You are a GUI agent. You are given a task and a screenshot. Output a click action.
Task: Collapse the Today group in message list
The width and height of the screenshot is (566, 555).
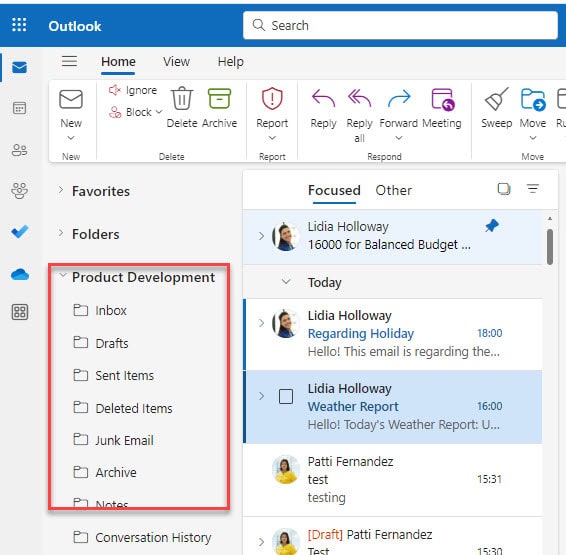click(286, 281)
